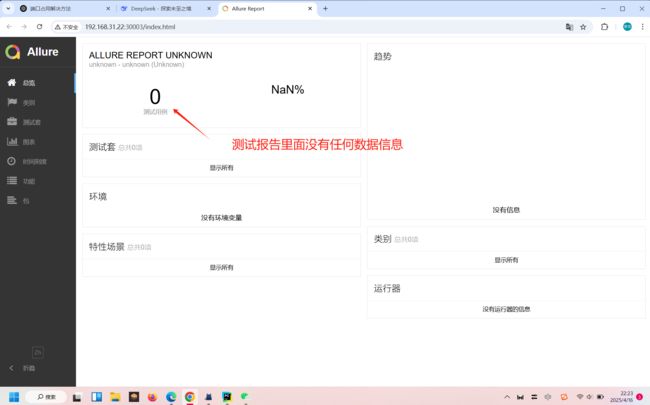Open File Explorer from the taskbar
The height and width of the screenshot is (405, 650).
[x=115, y=397]
